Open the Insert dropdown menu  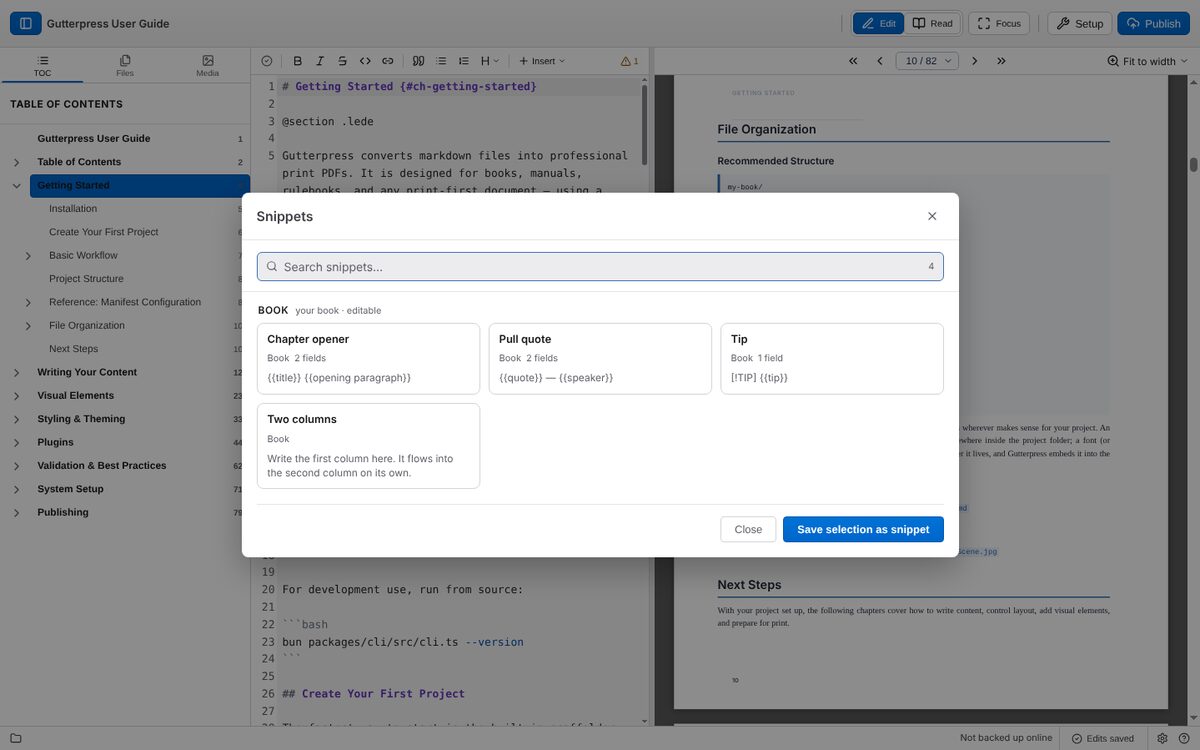[542, 61]
